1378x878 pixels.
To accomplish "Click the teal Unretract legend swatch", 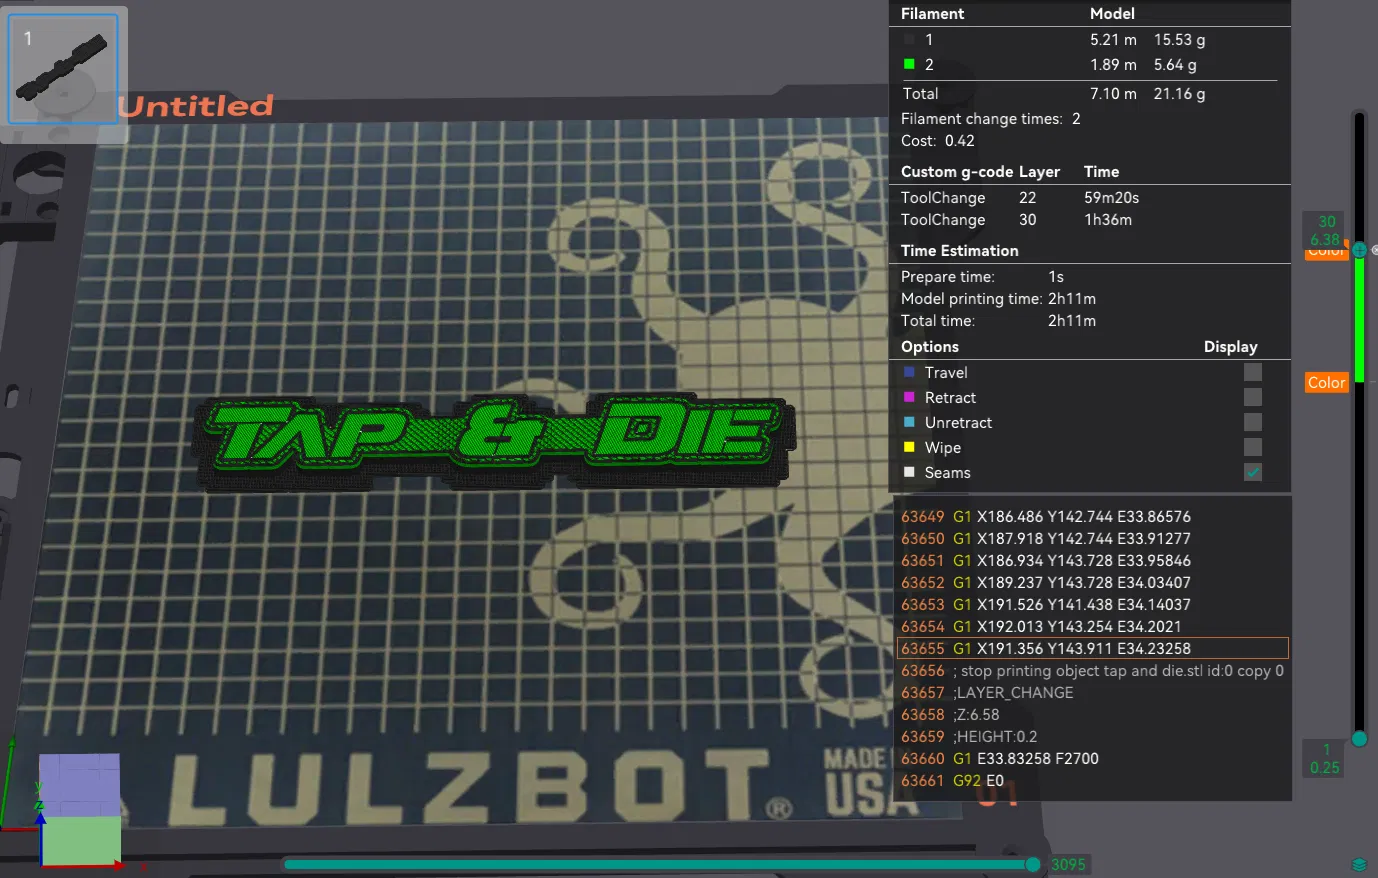I will coord(909,422).
